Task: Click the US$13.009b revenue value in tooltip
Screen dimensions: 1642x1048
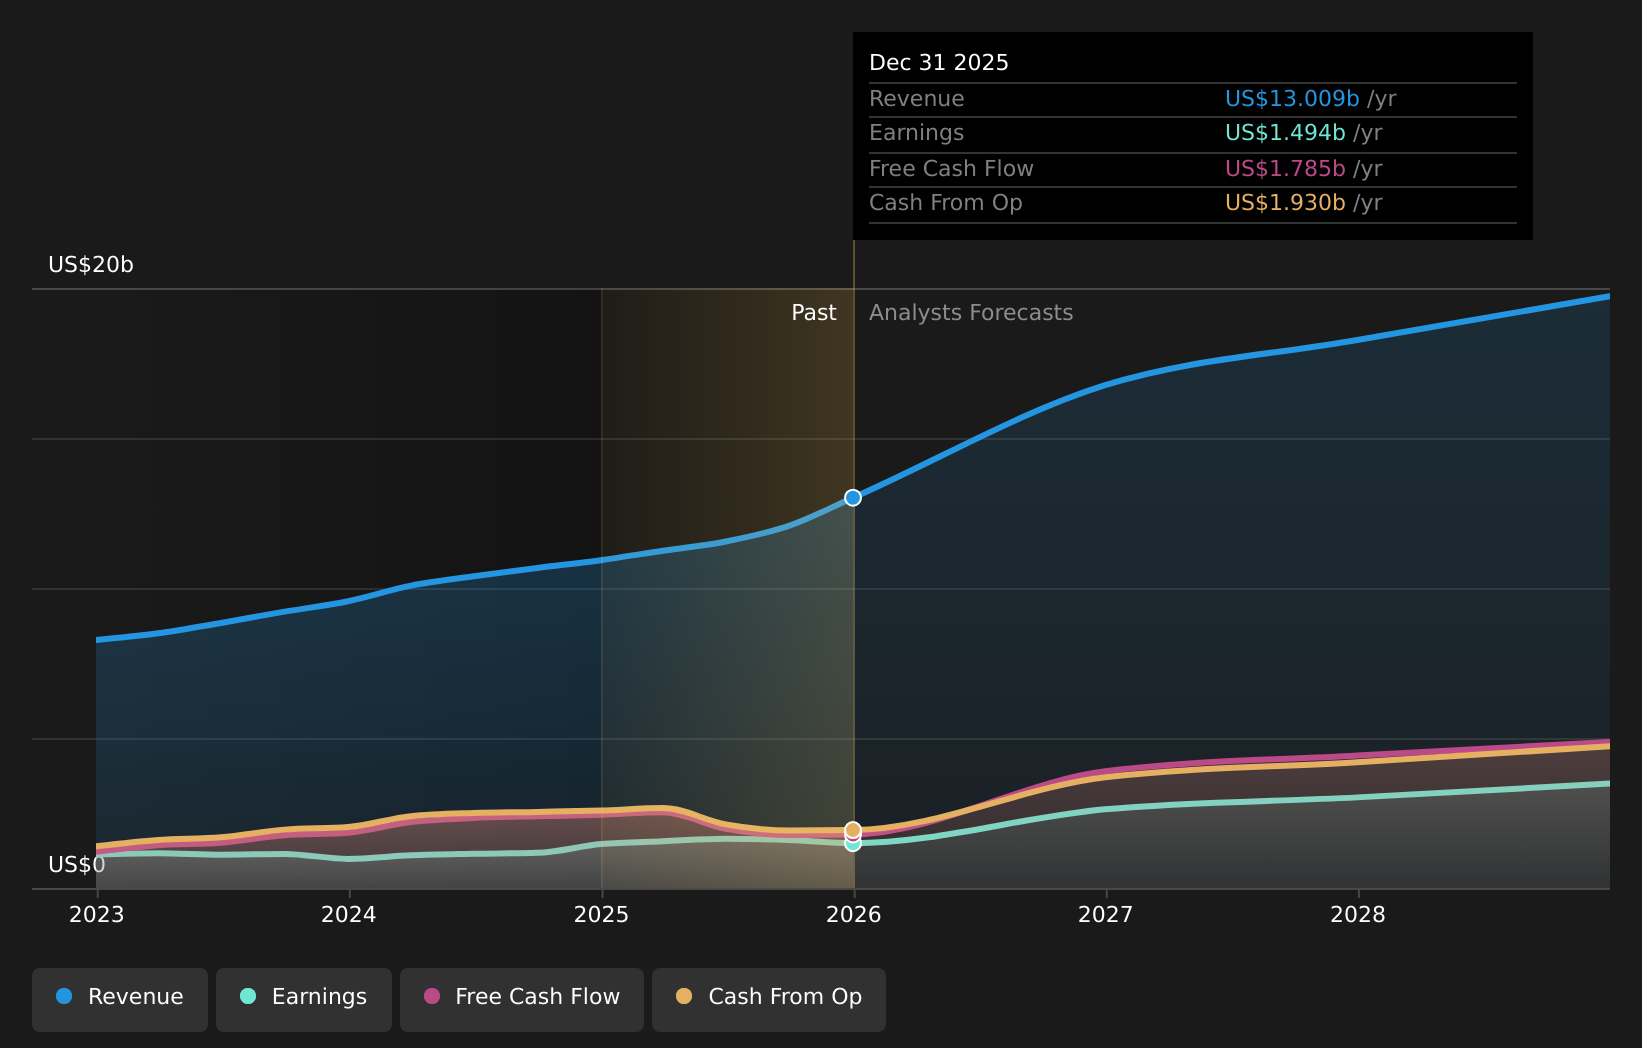Action: coord(1292,99)
